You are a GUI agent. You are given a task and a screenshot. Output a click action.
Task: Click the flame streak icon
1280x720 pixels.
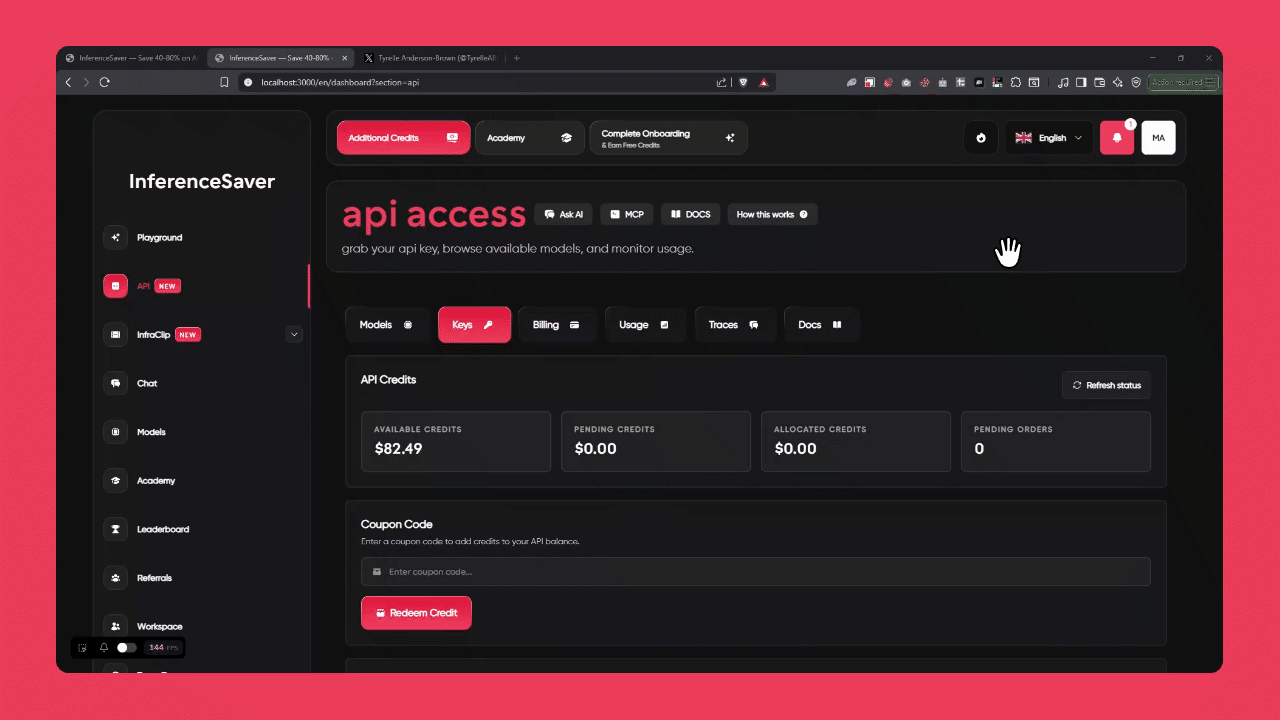pyautogui.click(x=981, y=138)
